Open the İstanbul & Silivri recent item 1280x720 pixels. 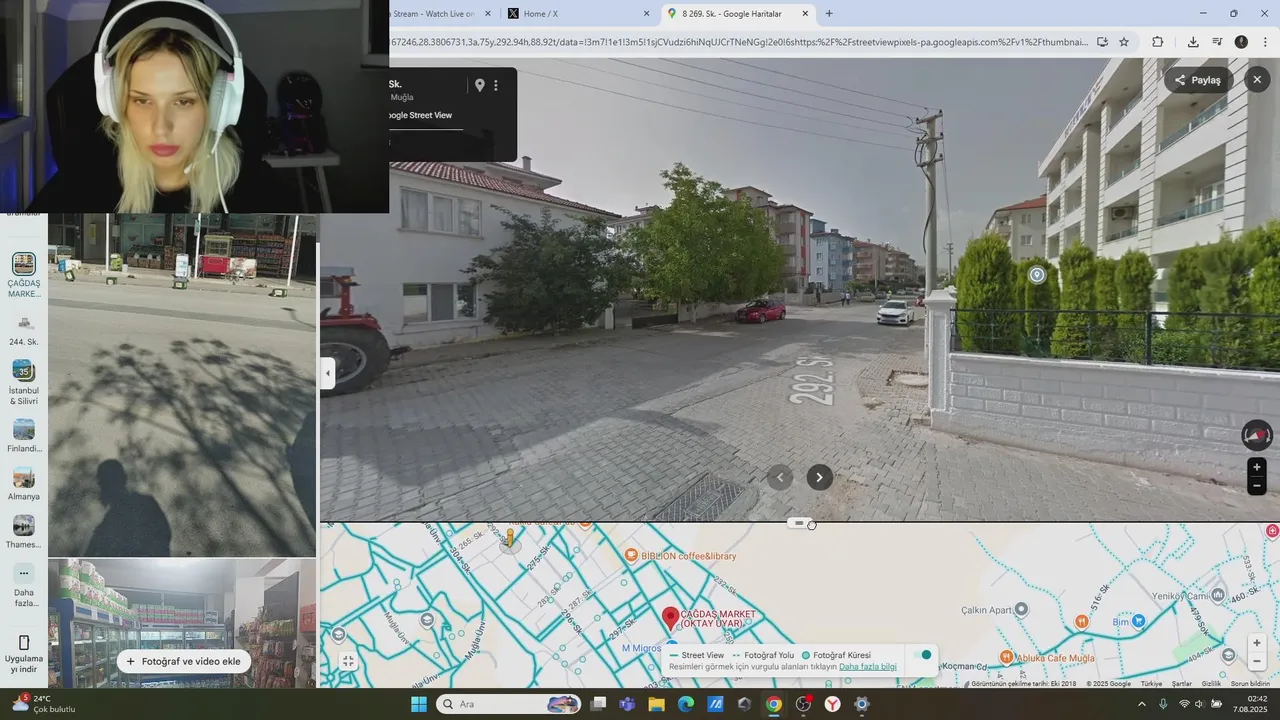pos(24,382)
